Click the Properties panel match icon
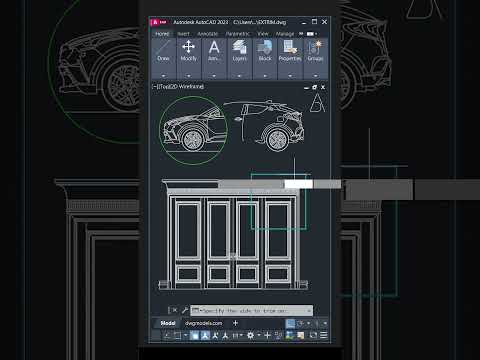 [290, 47]
